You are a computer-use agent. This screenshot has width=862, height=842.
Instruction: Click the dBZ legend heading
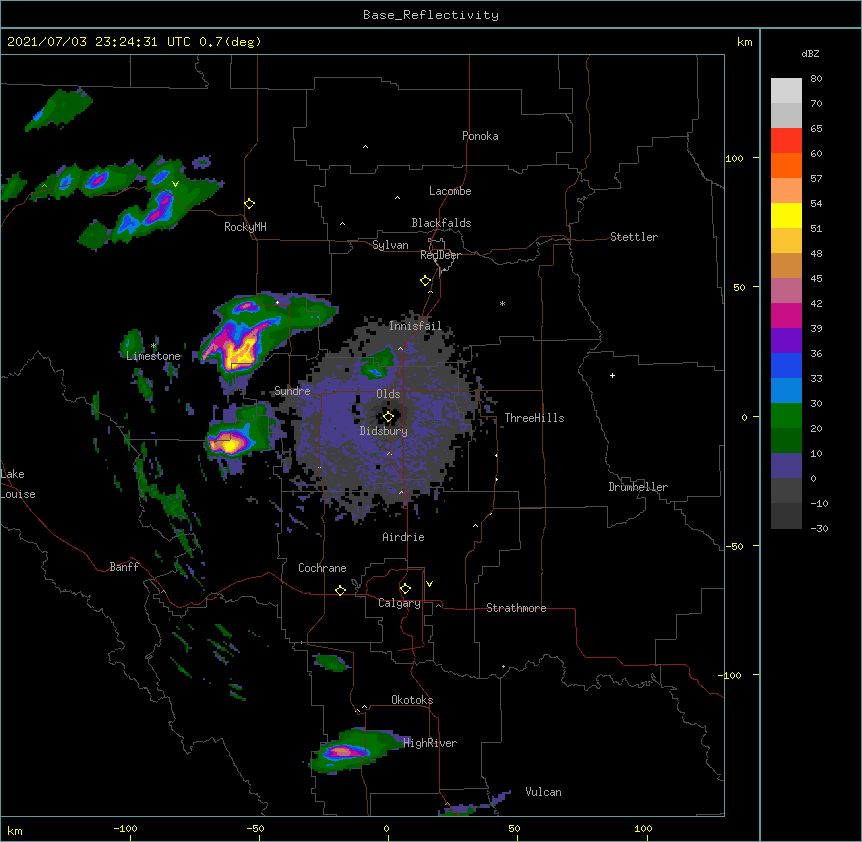(810, 53)
